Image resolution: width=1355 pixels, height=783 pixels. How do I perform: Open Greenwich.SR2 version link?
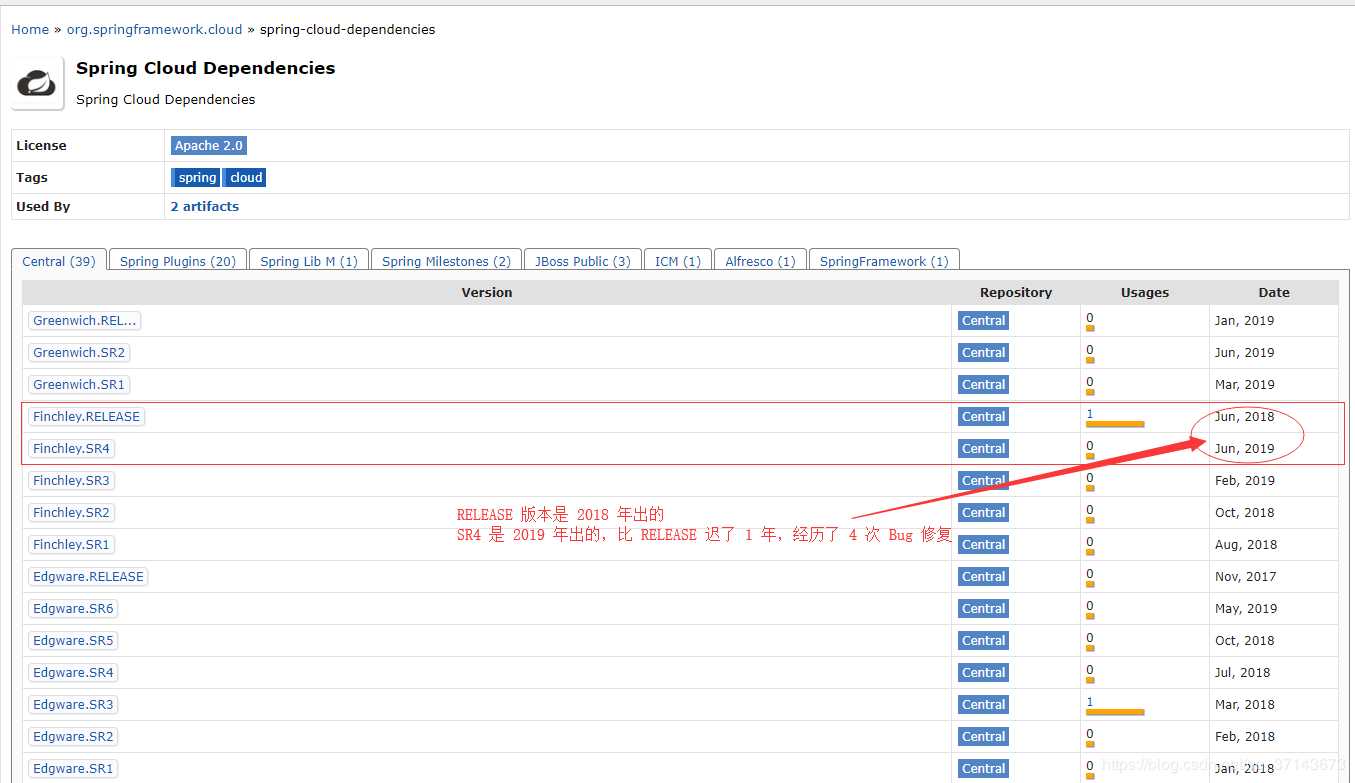click(x=79, y=353)
